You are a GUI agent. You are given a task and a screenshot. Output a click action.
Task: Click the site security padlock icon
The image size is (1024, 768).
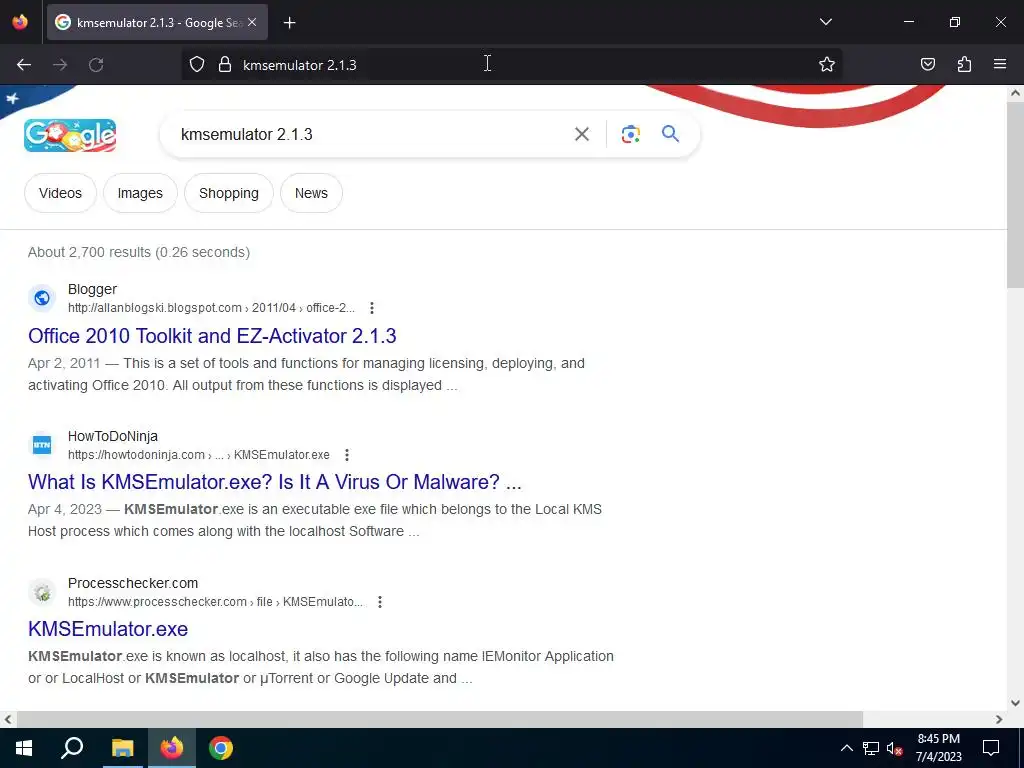225,65
